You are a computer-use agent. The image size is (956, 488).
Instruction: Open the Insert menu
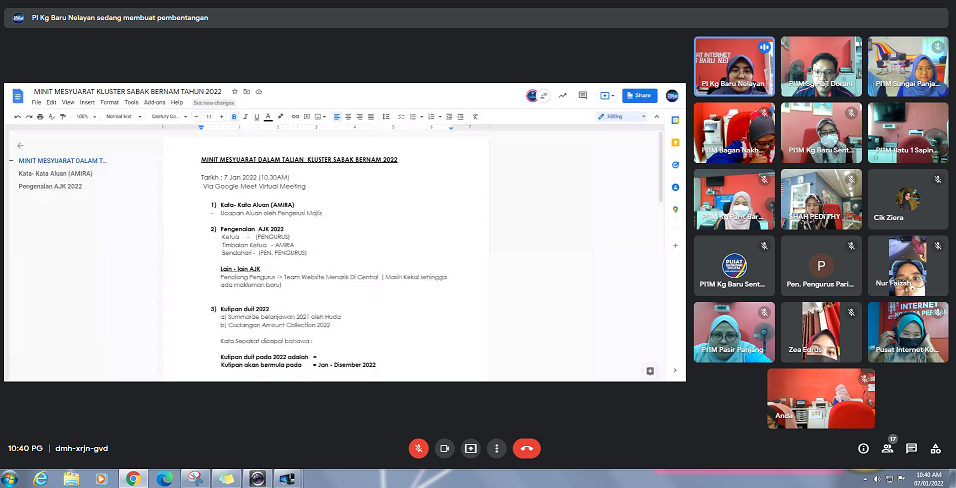pyautogui.click(x=89, y=102)
